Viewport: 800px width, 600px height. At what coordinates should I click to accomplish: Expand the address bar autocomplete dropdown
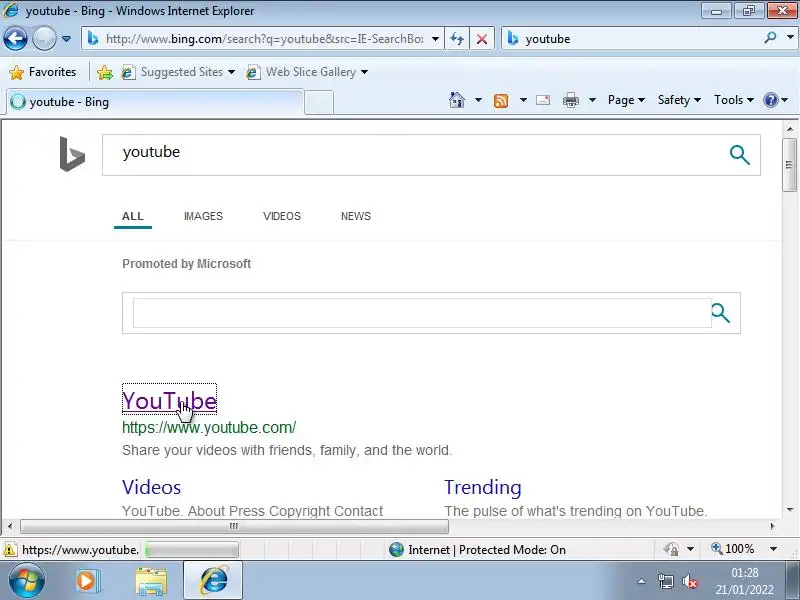435,39
